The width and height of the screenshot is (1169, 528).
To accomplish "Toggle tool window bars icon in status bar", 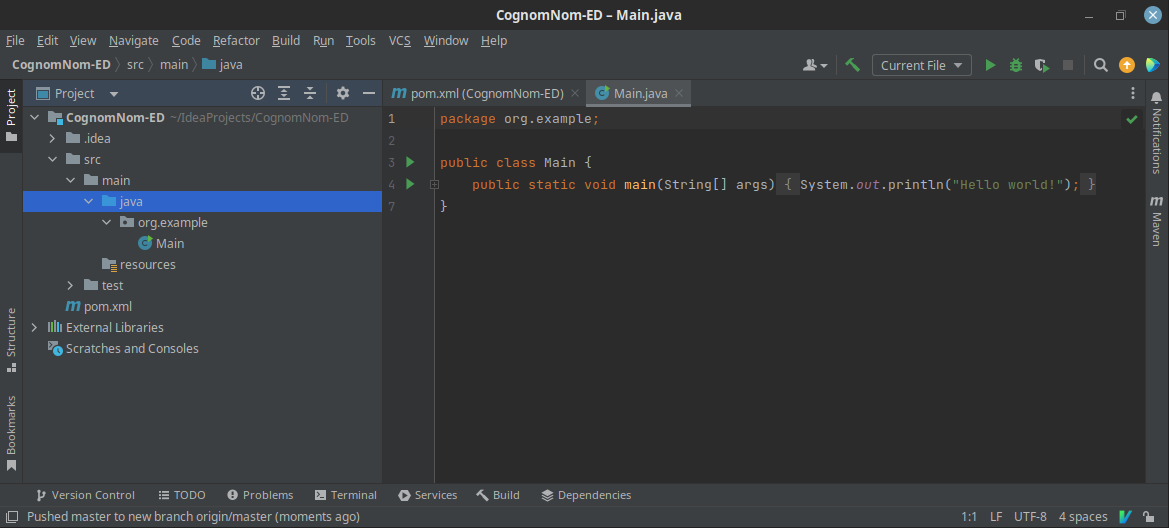I will pyautogui.click(x=12, y=516).
